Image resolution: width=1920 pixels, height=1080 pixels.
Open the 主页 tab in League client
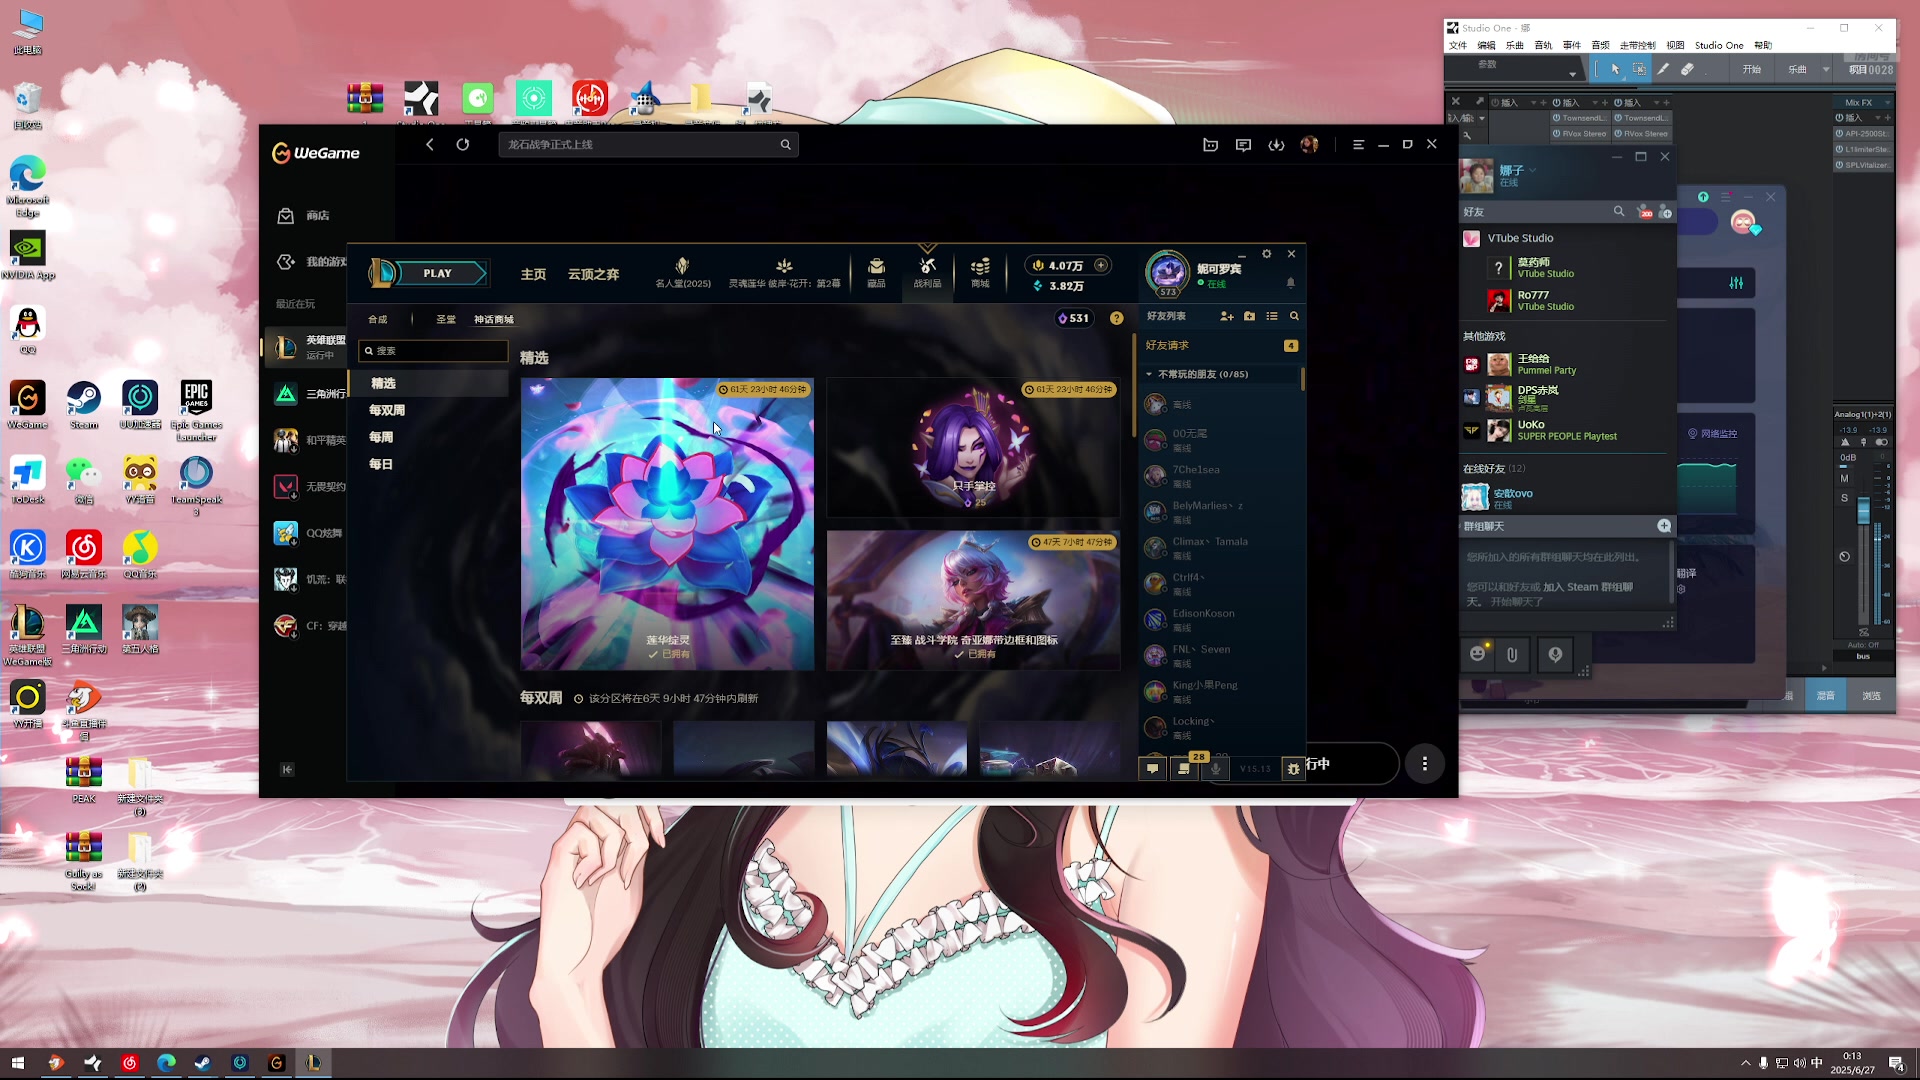(x=533, y=274)
